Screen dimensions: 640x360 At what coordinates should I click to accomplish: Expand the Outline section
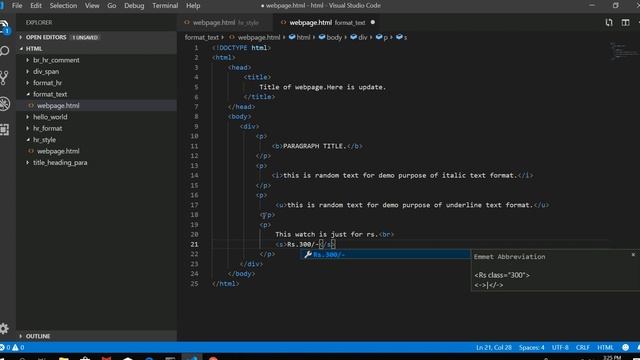click(96, 336)
